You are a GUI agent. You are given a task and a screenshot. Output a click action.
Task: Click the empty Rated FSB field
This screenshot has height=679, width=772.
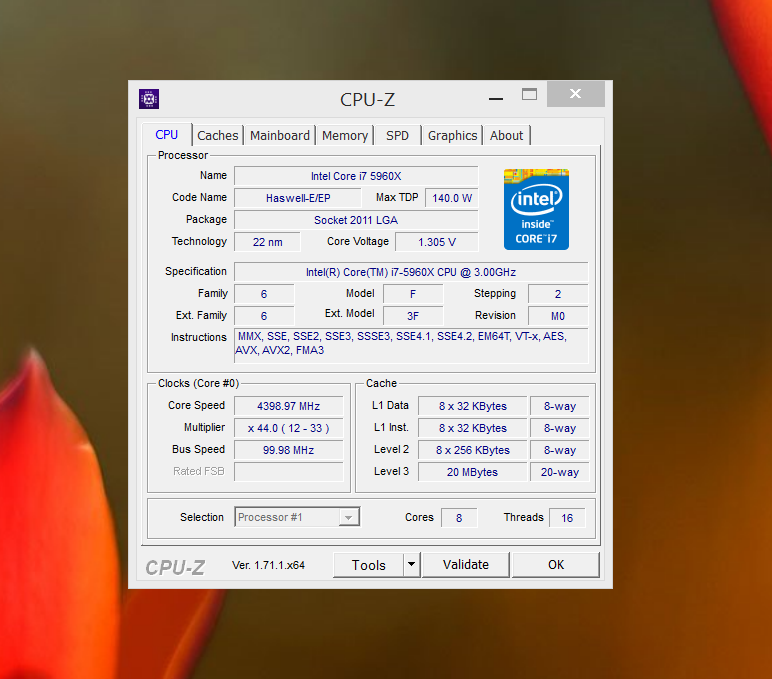click(x=289, y=472)
